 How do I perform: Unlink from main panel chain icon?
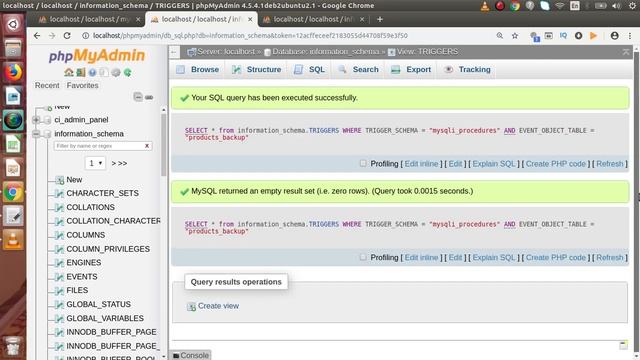pyautogui.click(x=149, y=97)
